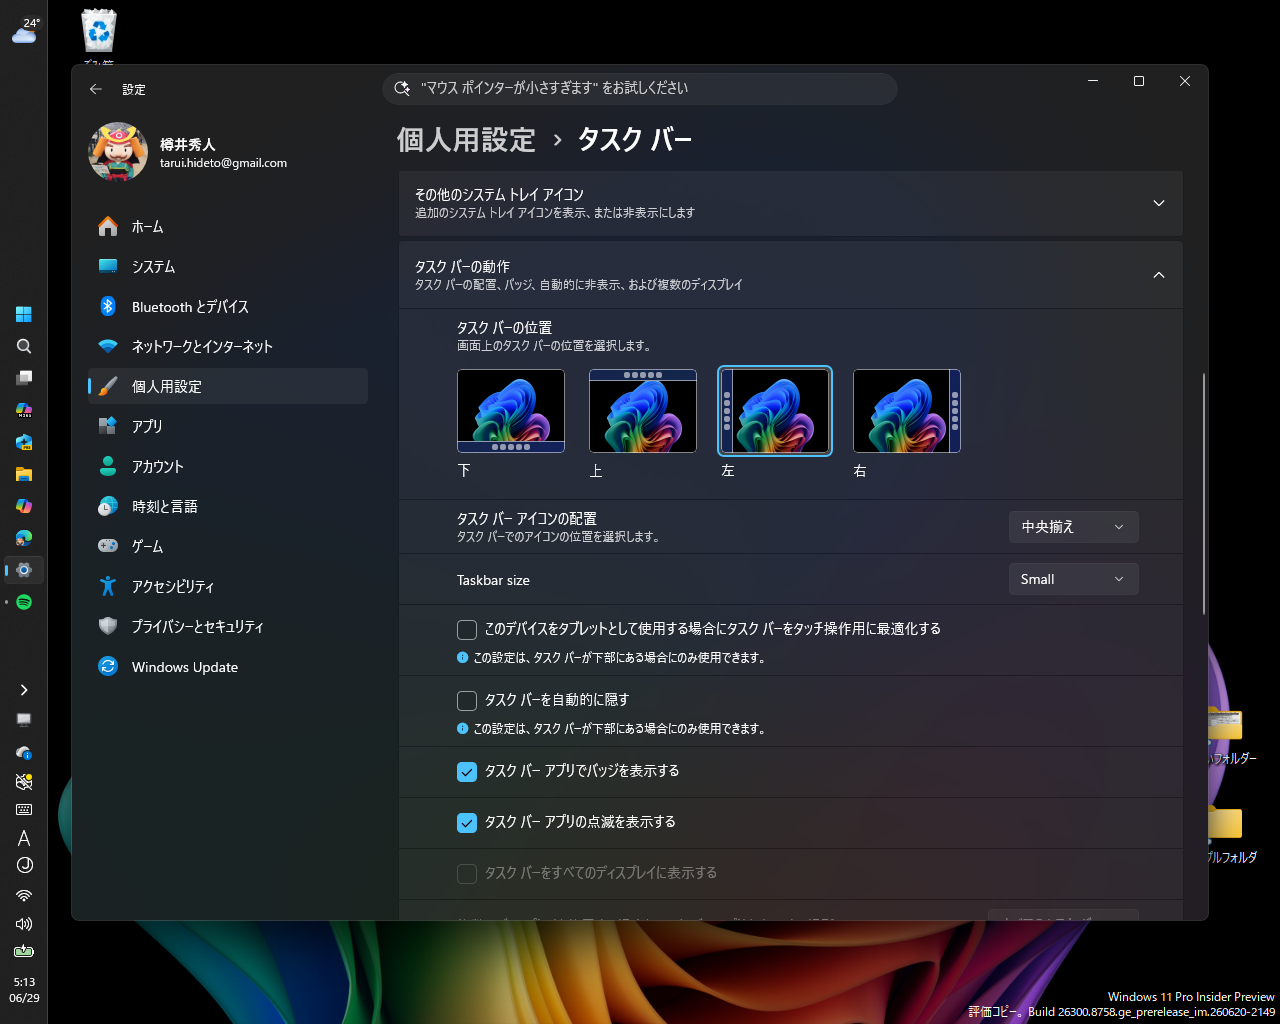Open touch keyboard tray icon
The width and height of the screenshot is (1280, 1024).
point(24,810)
